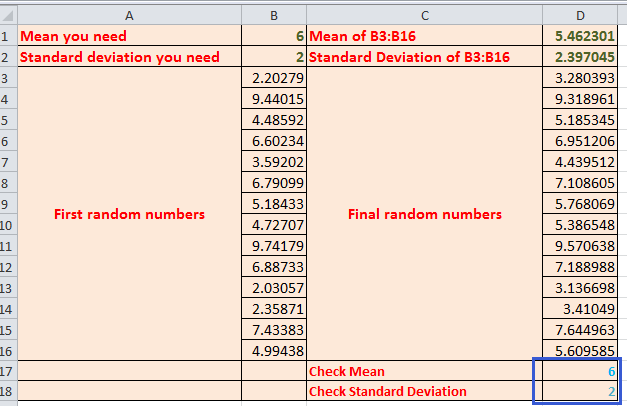Select cell with value 5.609585
The width and height of the screenshot is (627, 406).
pyautogui.click(x=580, y=350)
